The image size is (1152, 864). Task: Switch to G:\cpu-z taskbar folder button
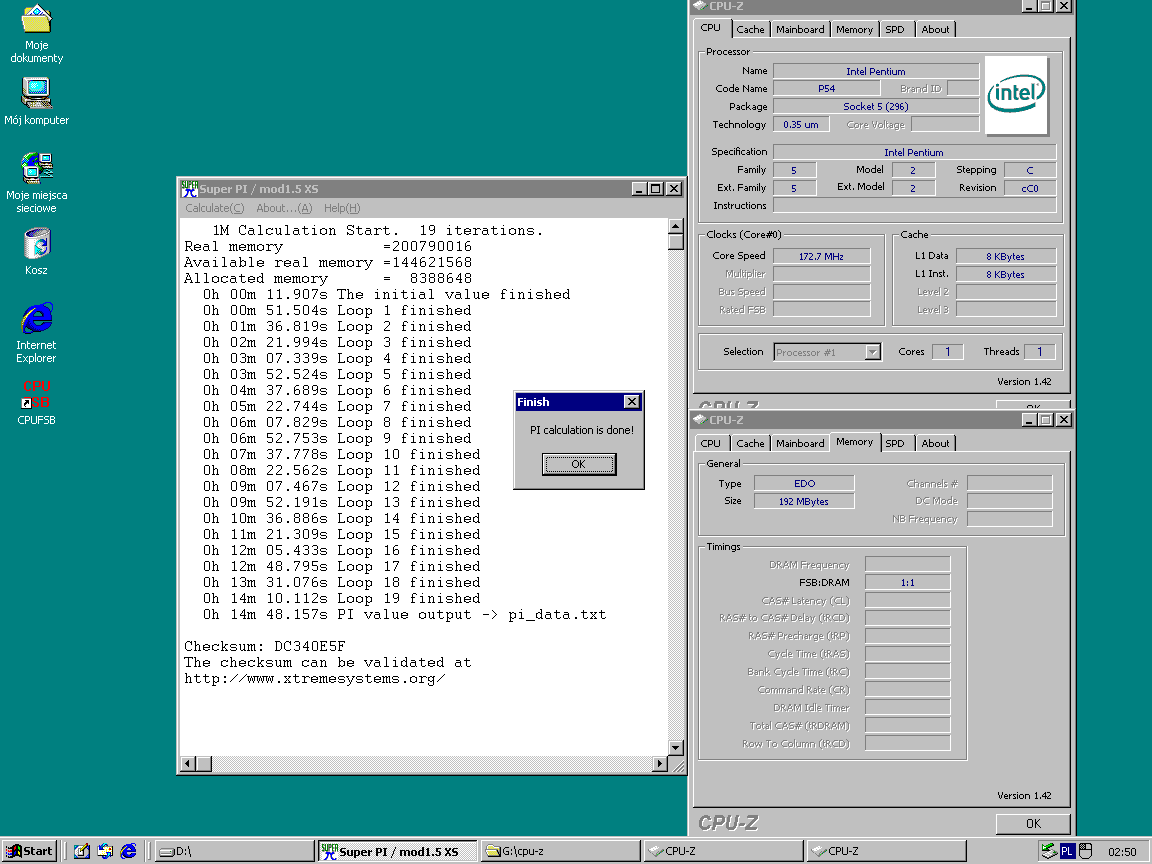point(561,851)
